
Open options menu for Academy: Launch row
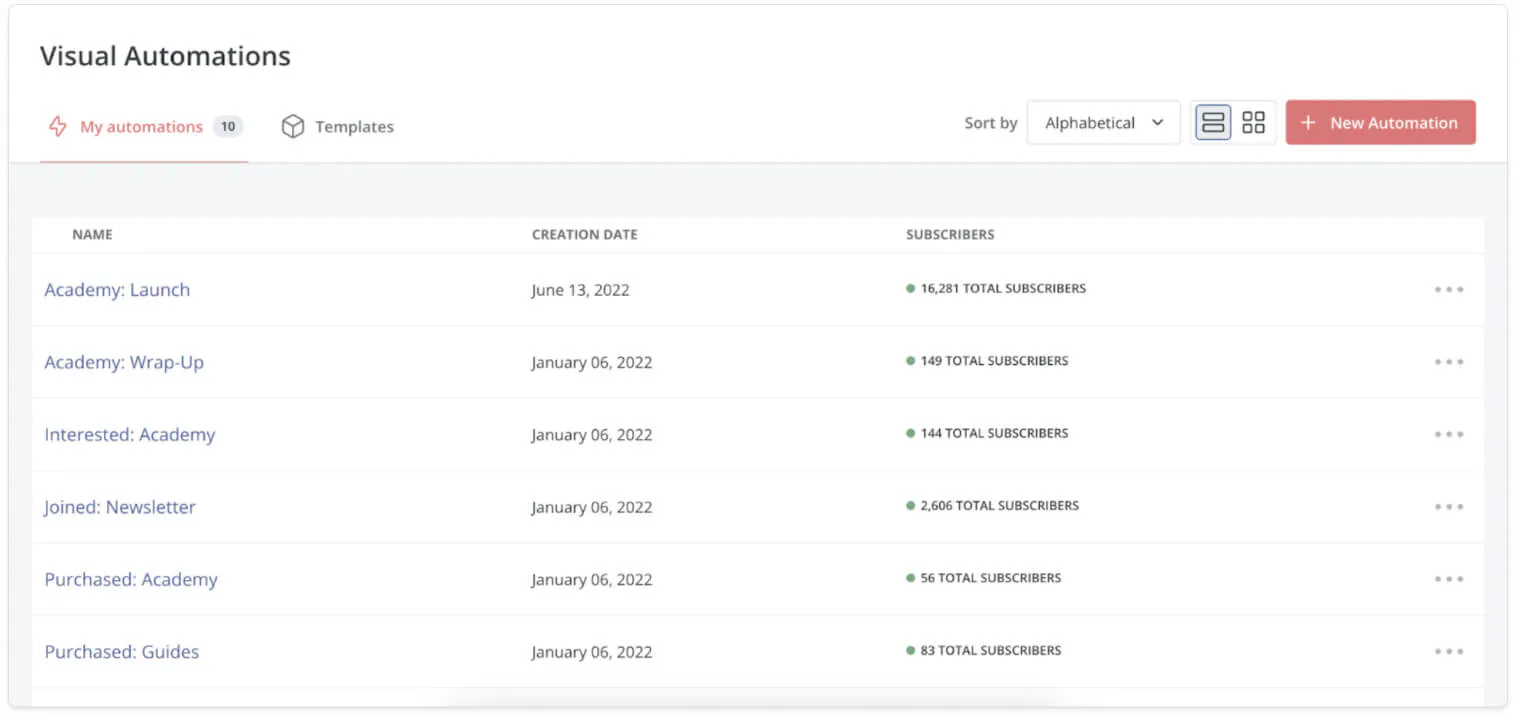point(1448,290)
